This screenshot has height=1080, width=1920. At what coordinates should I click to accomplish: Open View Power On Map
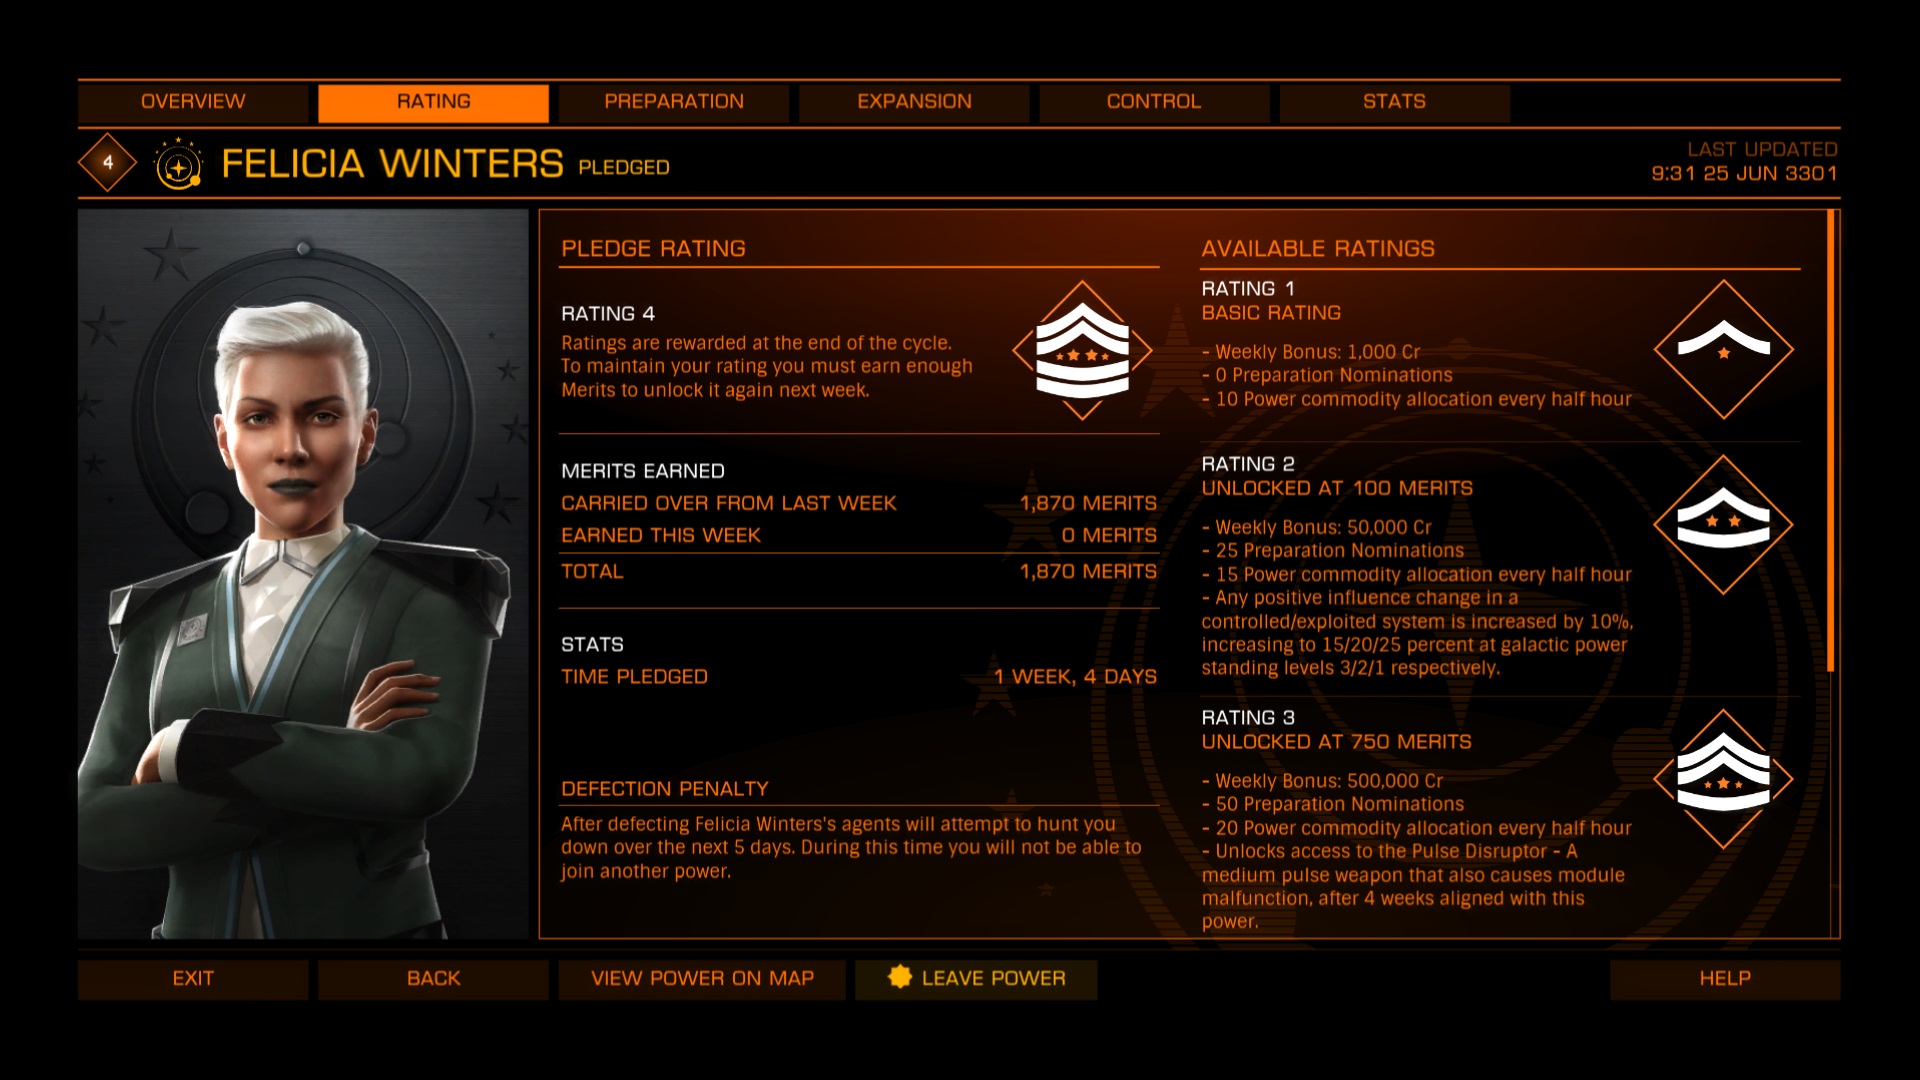(x=702, y=979)
